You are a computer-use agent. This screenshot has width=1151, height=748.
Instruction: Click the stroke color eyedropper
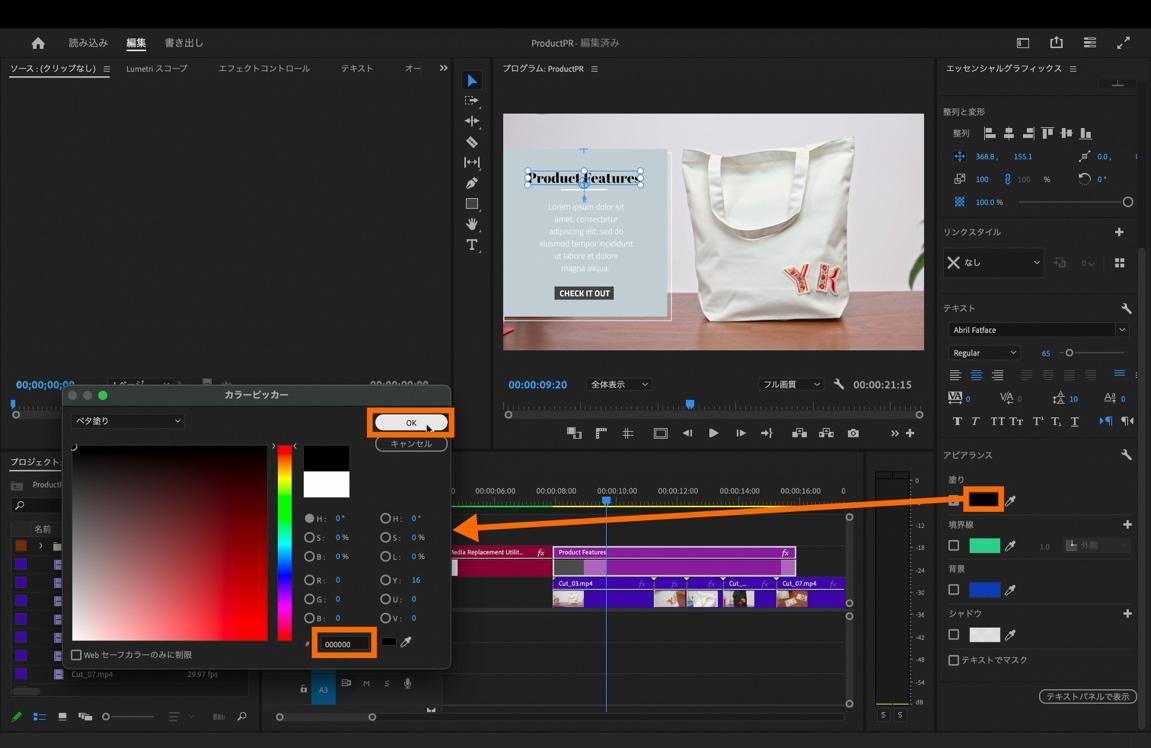(x=1011, y=545)
